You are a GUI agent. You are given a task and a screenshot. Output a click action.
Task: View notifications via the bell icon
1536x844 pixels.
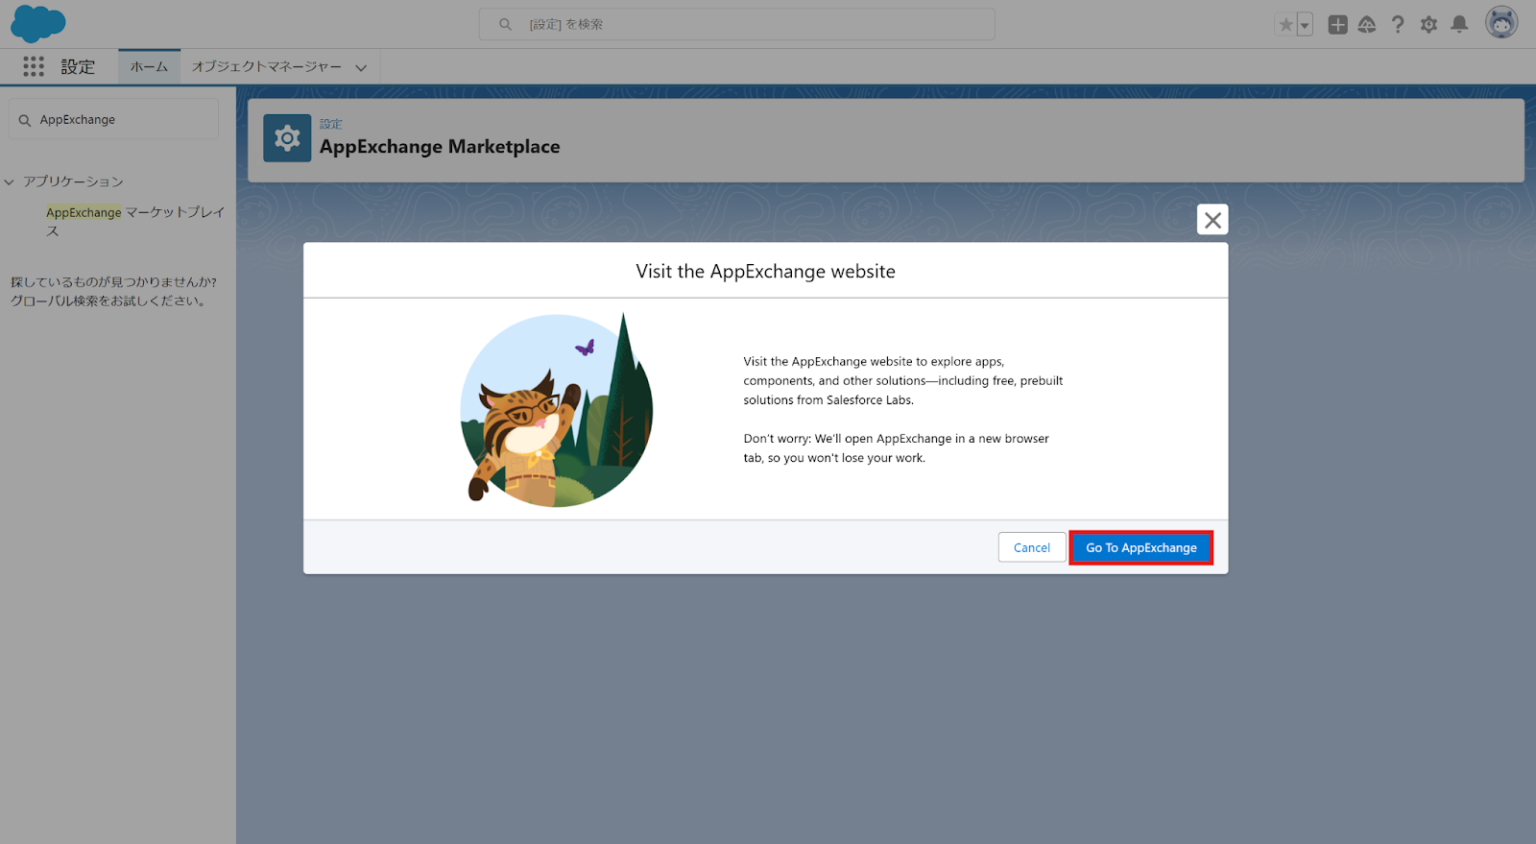(x=1460, y=24)
